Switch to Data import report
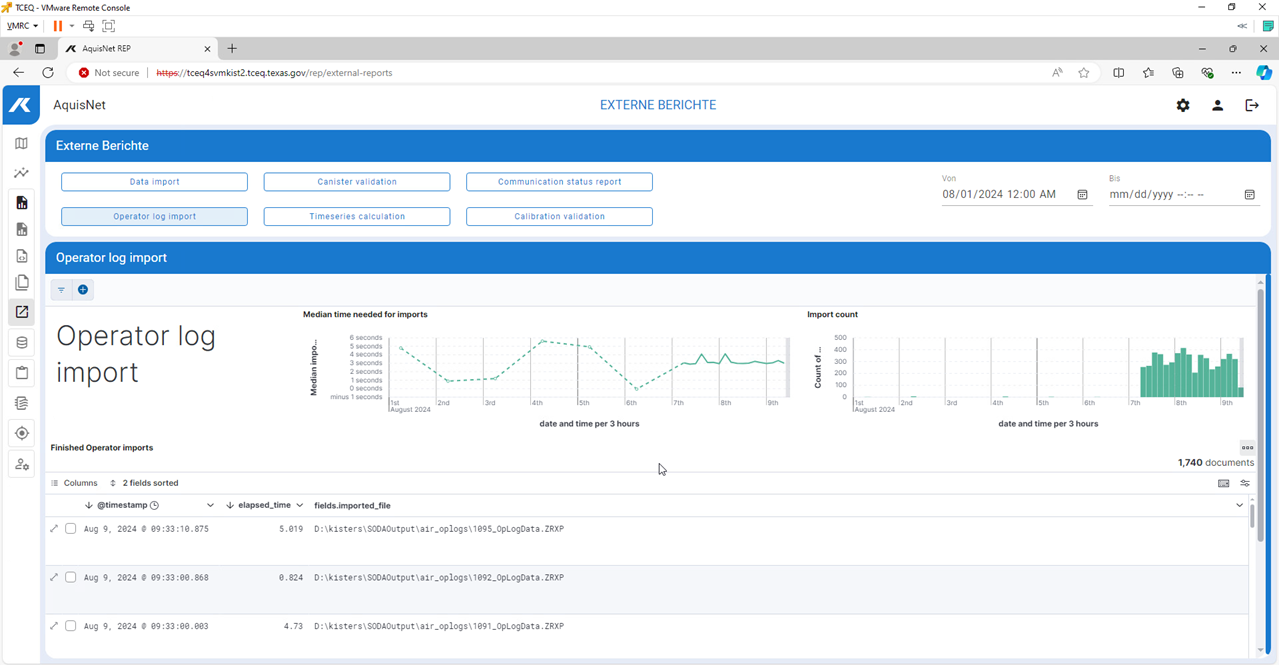 [x=154, y=182]
